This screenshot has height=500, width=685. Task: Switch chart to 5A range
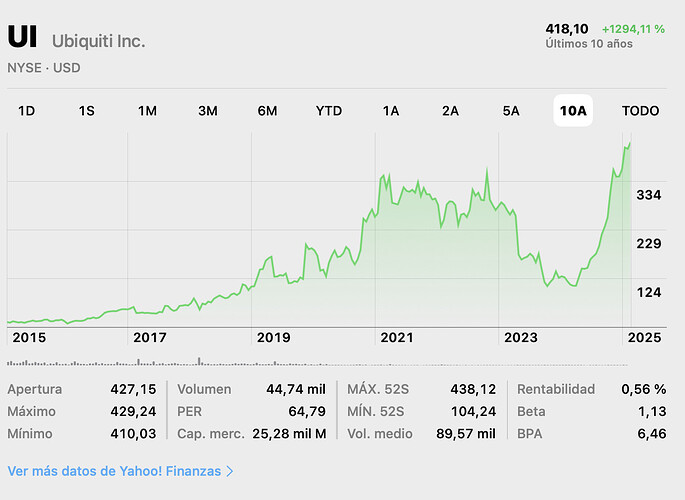pyautogui.click(x=511, y=111)
